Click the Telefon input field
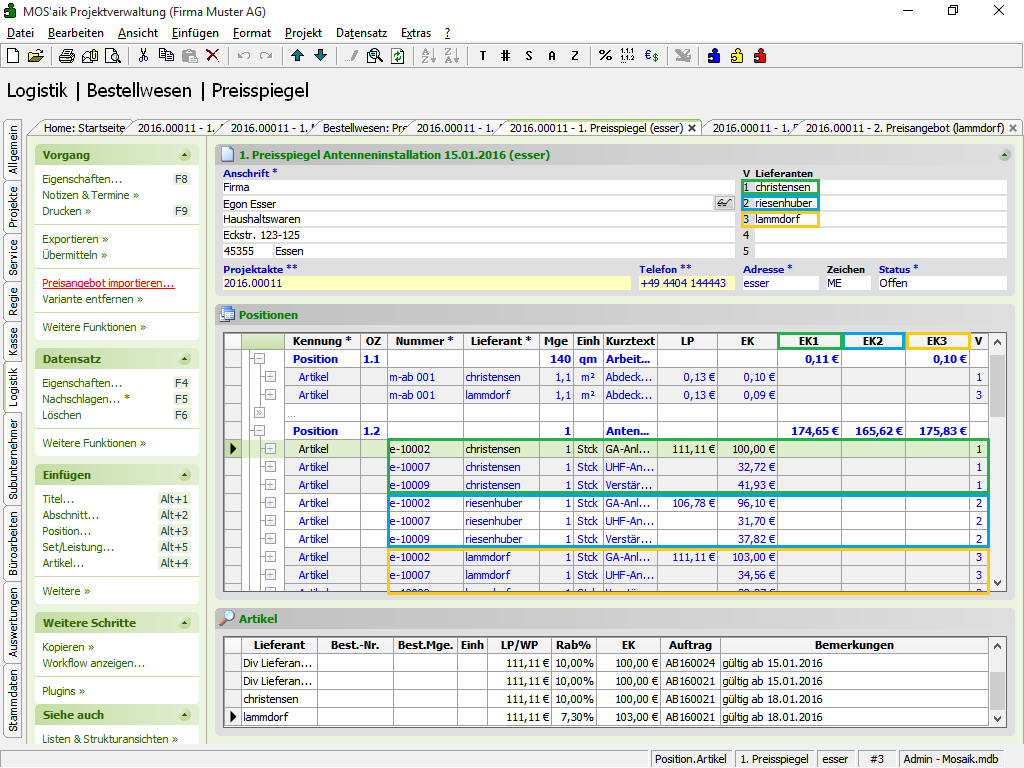This screenshot has height=768, width=1024. 686,283
